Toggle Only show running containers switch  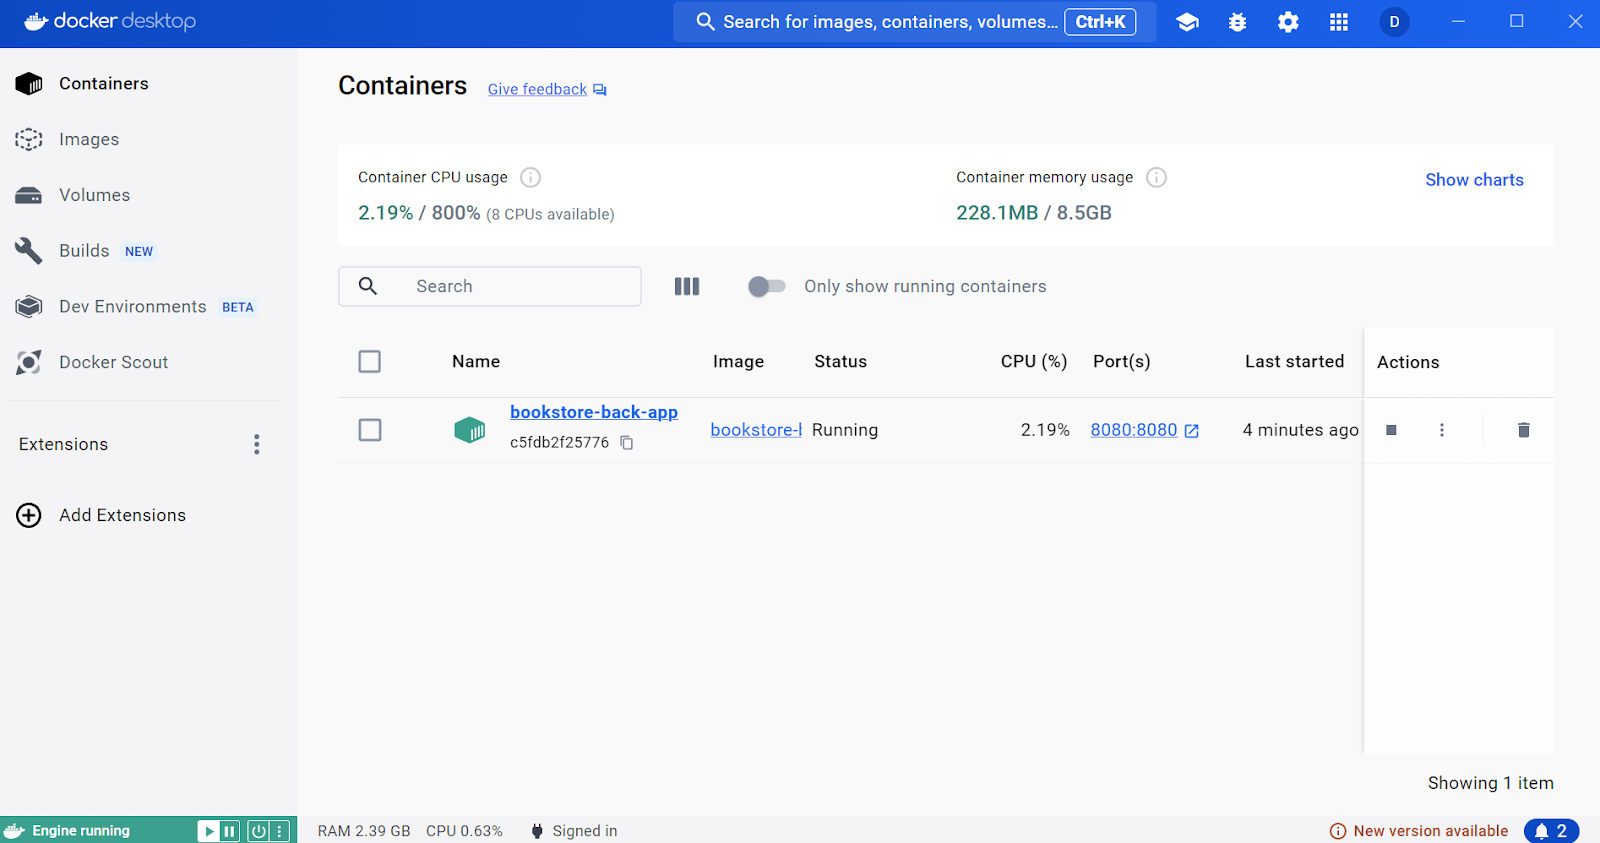point(767,287)
